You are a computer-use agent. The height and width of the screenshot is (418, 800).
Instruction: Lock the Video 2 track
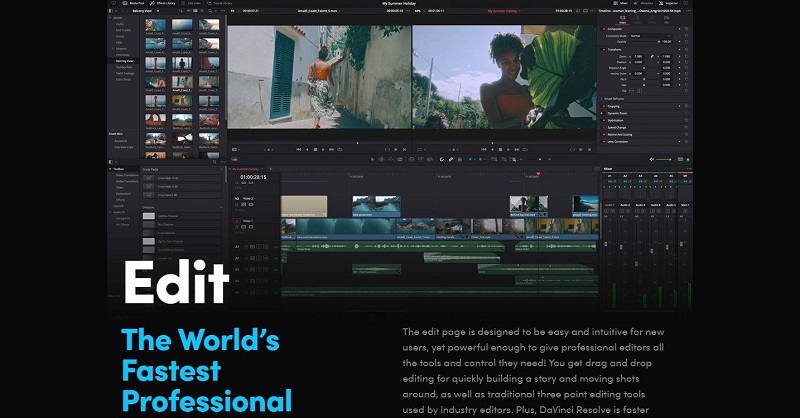(x=237, y=205)
